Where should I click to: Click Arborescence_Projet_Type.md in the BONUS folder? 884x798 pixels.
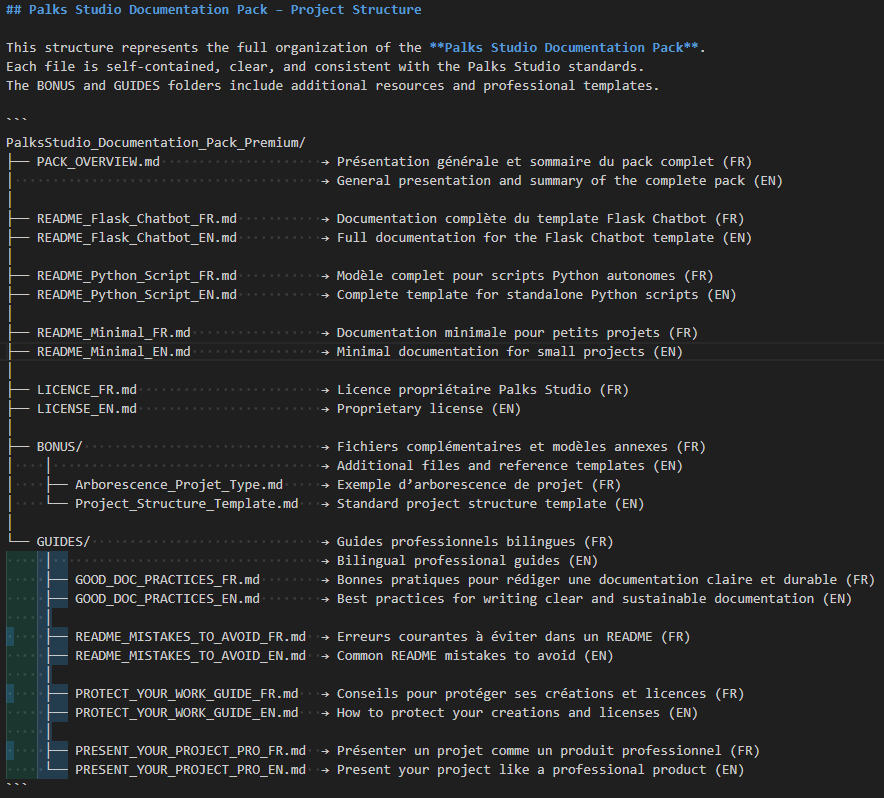pos(178,485)
